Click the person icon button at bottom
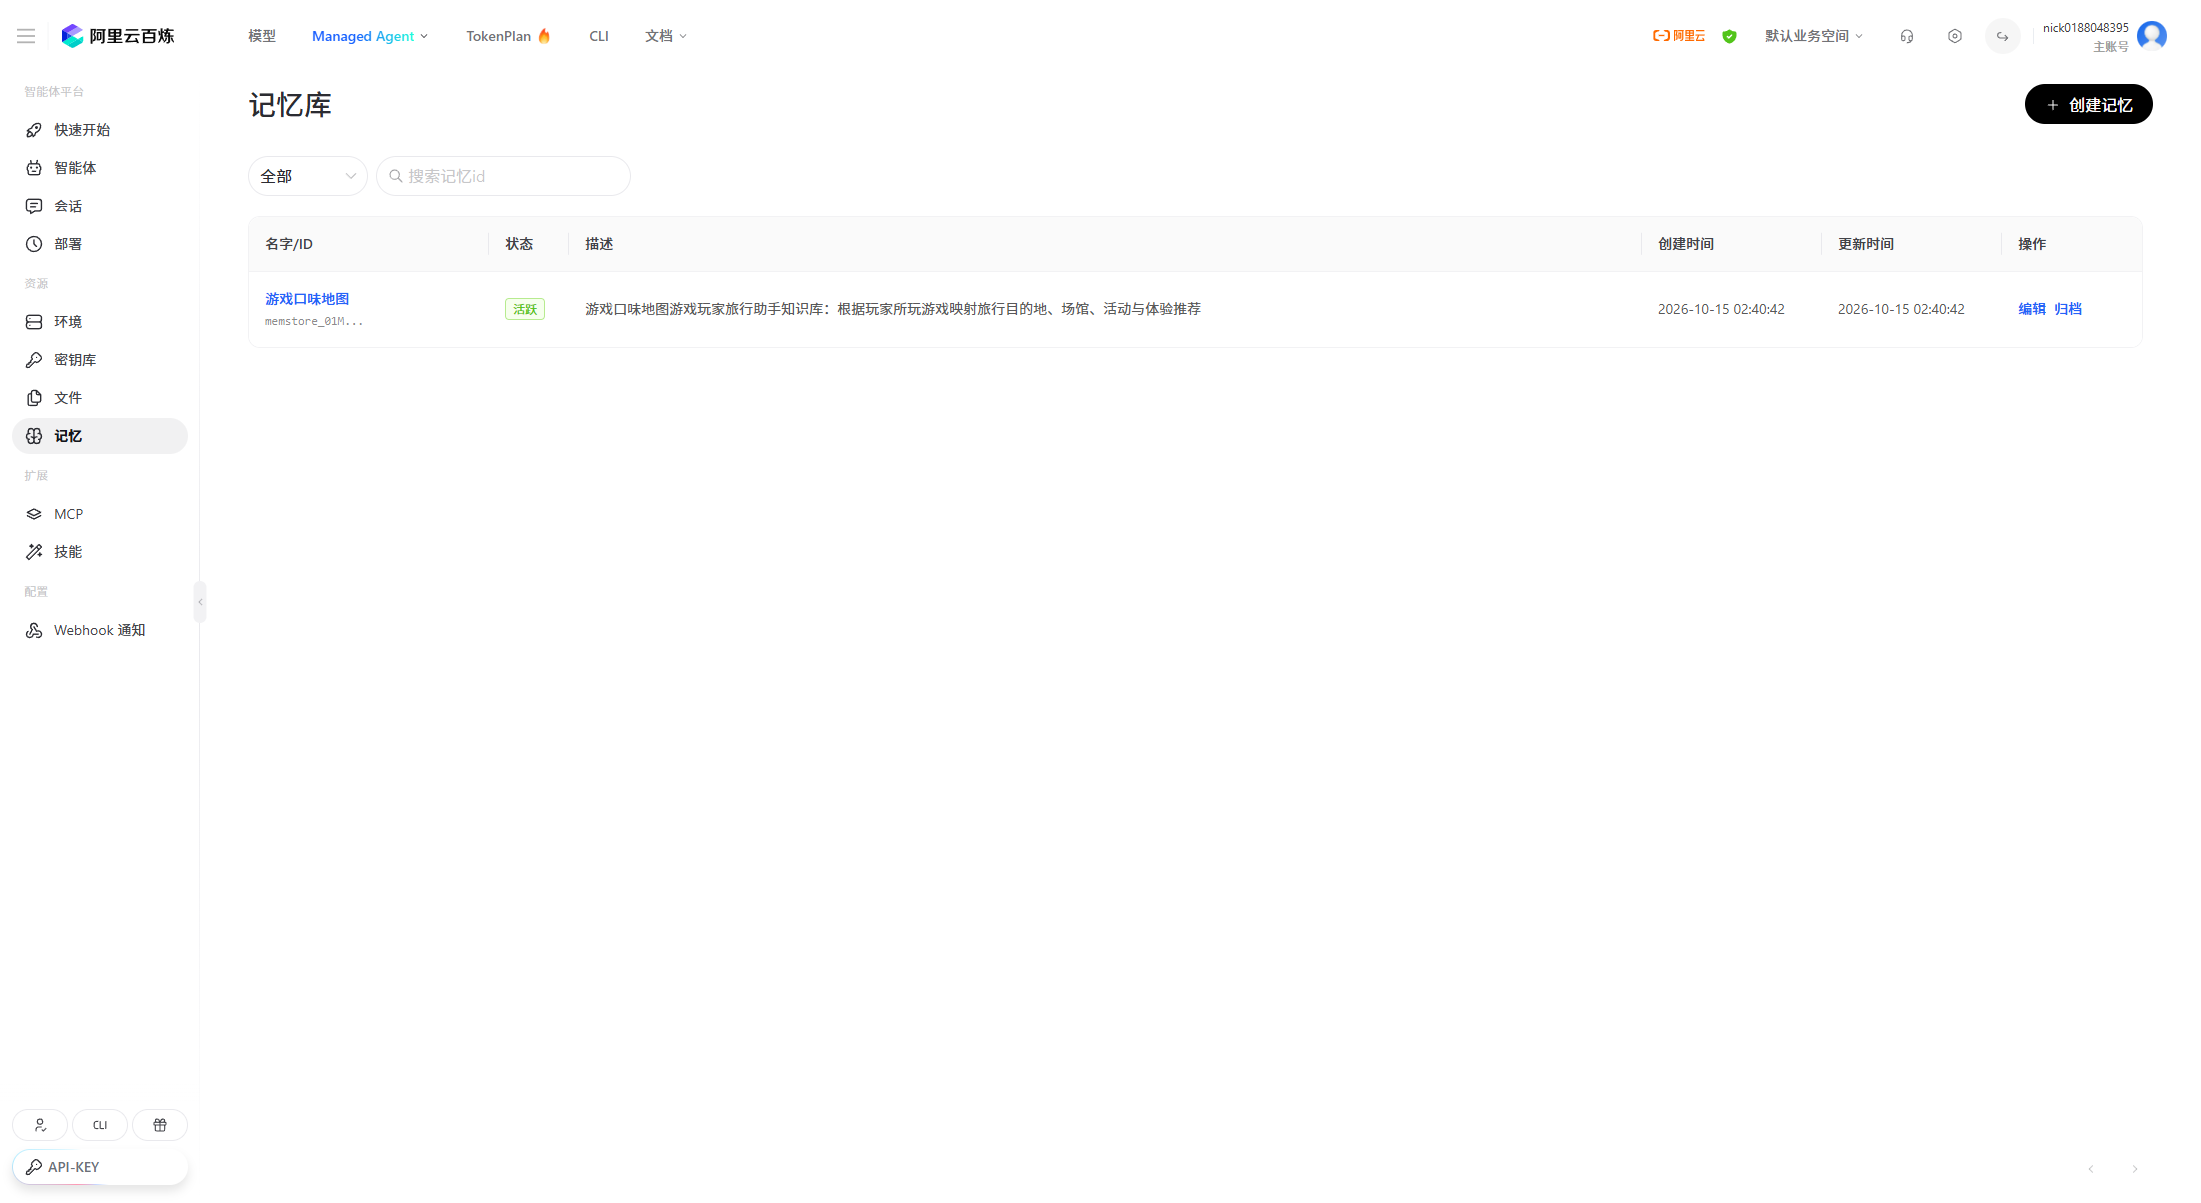 [40, 1125]
